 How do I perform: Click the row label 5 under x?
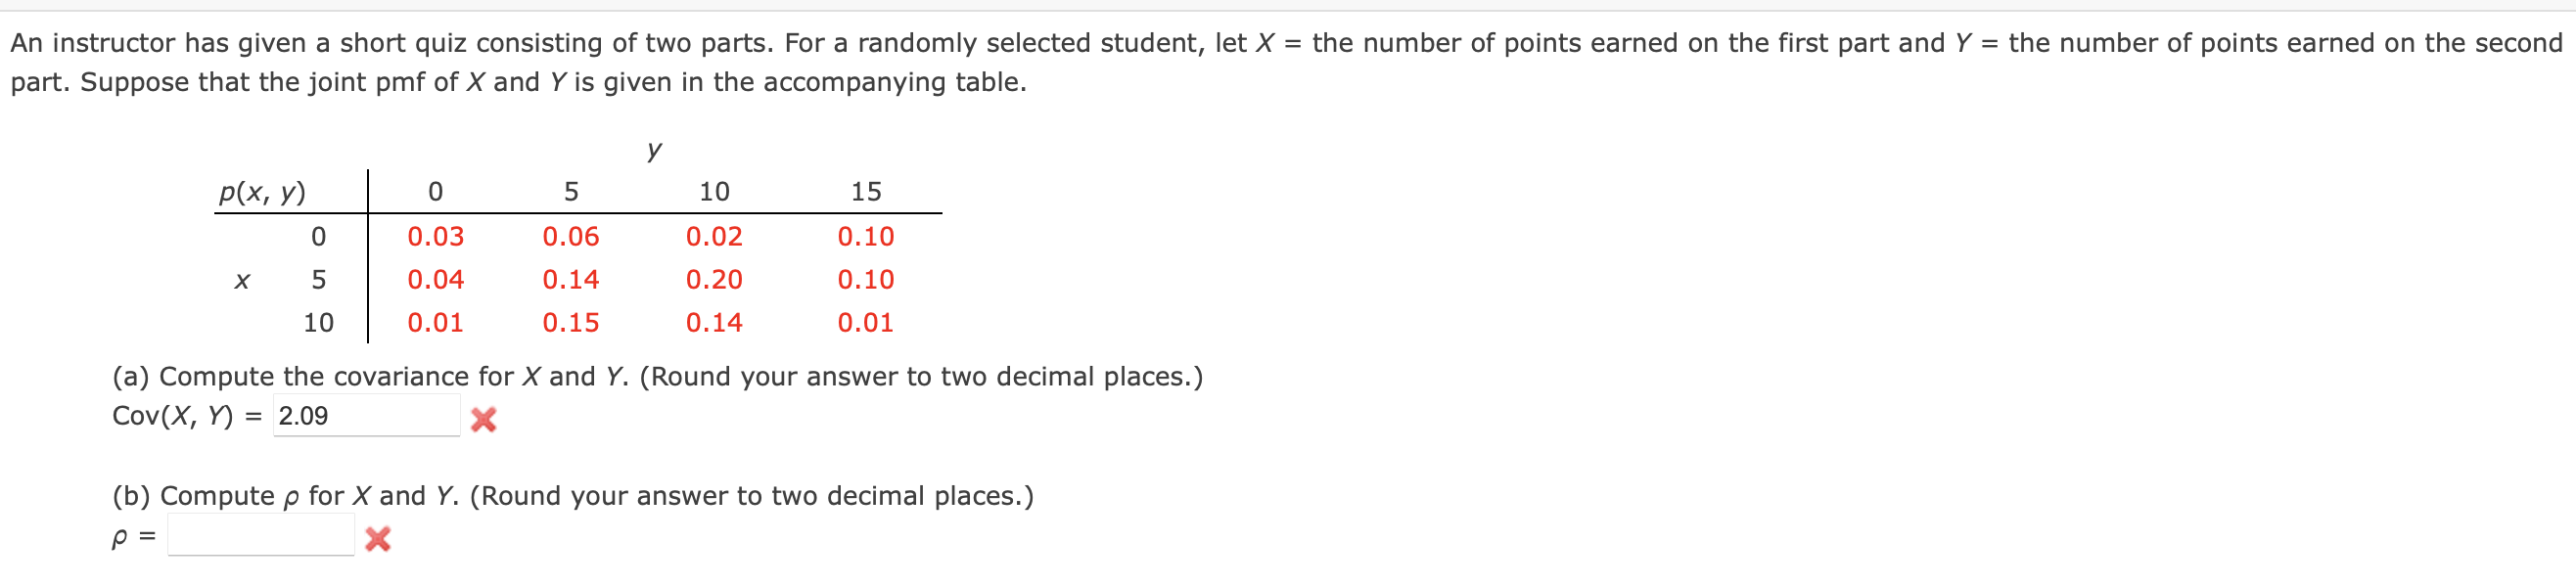(318, 280)
